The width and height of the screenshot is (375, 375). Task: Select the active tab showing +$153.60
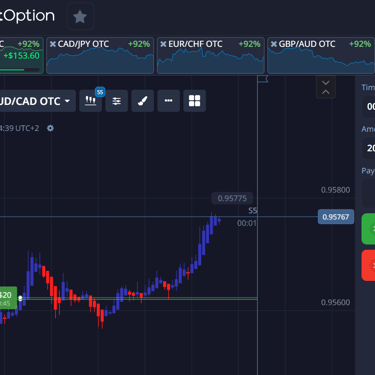point(22,55)
